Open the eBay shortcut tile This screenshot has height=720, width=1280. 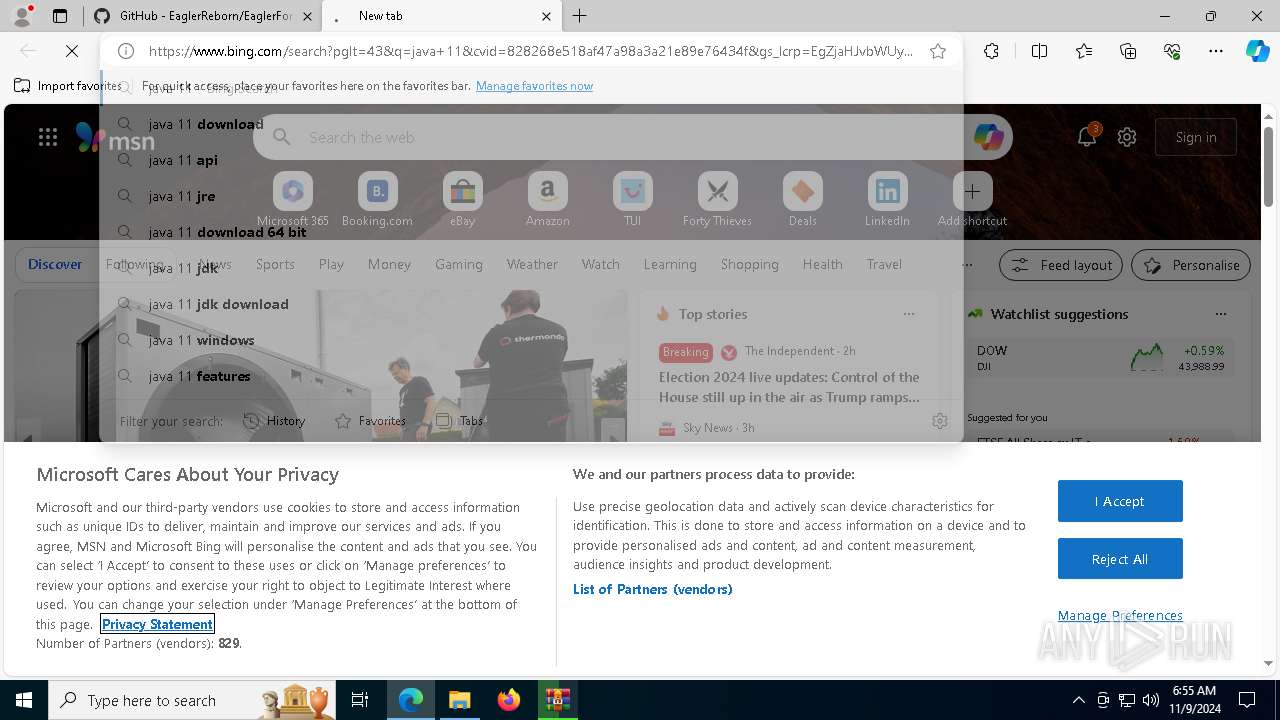[x=462, y=200]
